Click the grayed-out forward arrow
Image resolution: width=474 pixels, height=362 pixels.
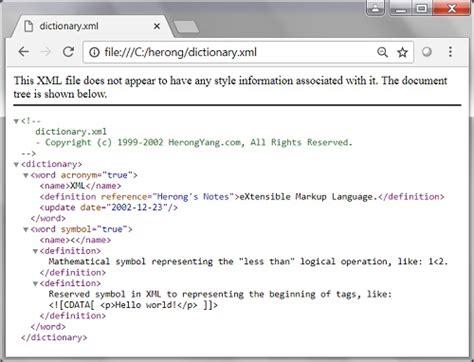tap(46, 52)
